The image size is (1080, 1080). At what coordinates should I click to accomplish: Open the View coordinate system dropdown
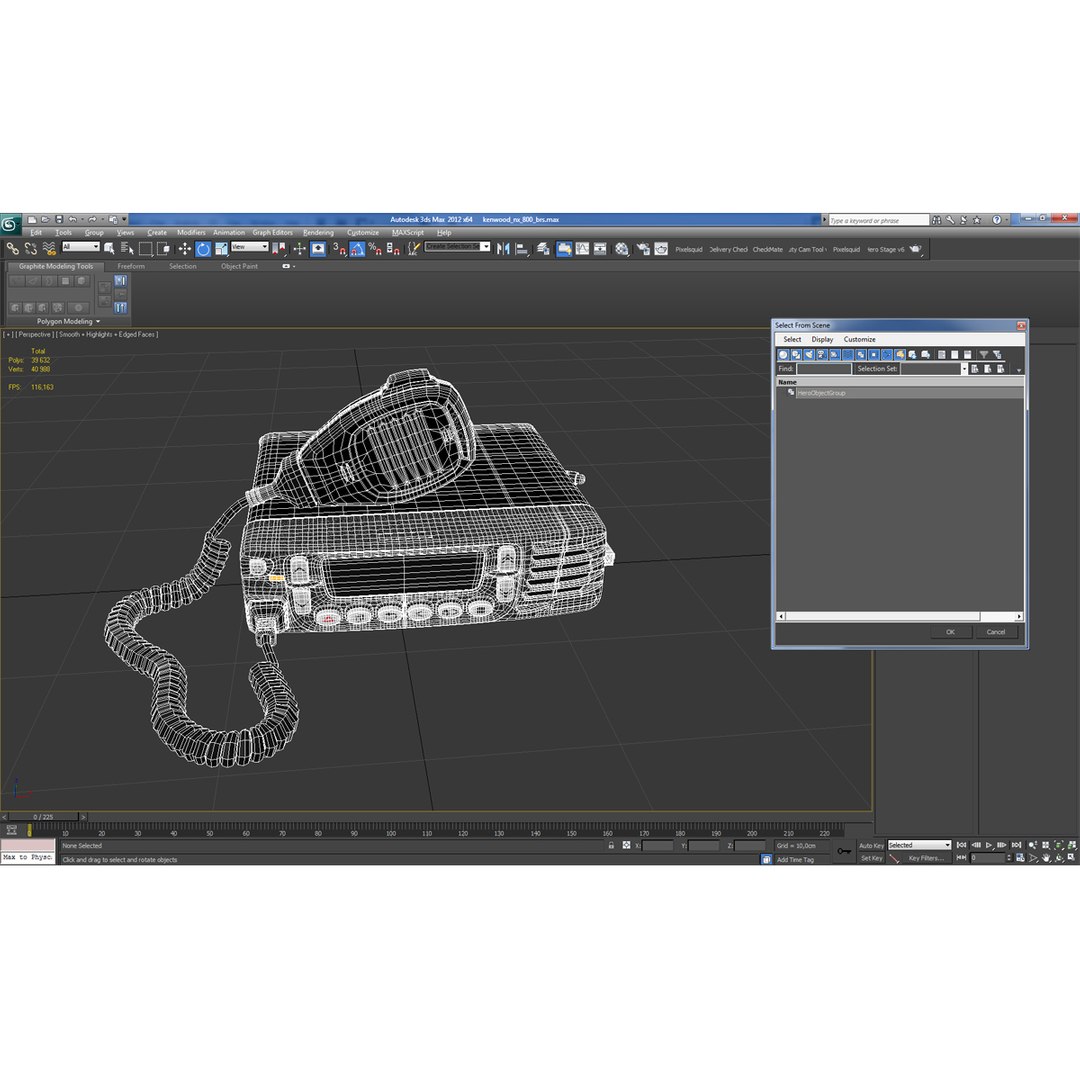(249, 247)
